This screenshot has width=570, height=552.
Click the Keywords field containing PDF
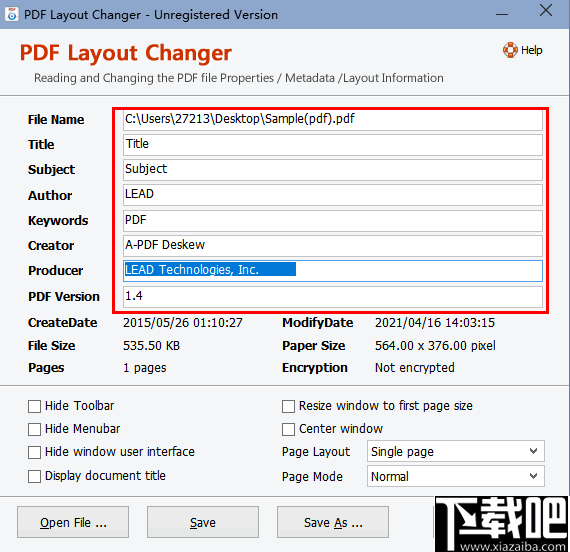(333, 221)
